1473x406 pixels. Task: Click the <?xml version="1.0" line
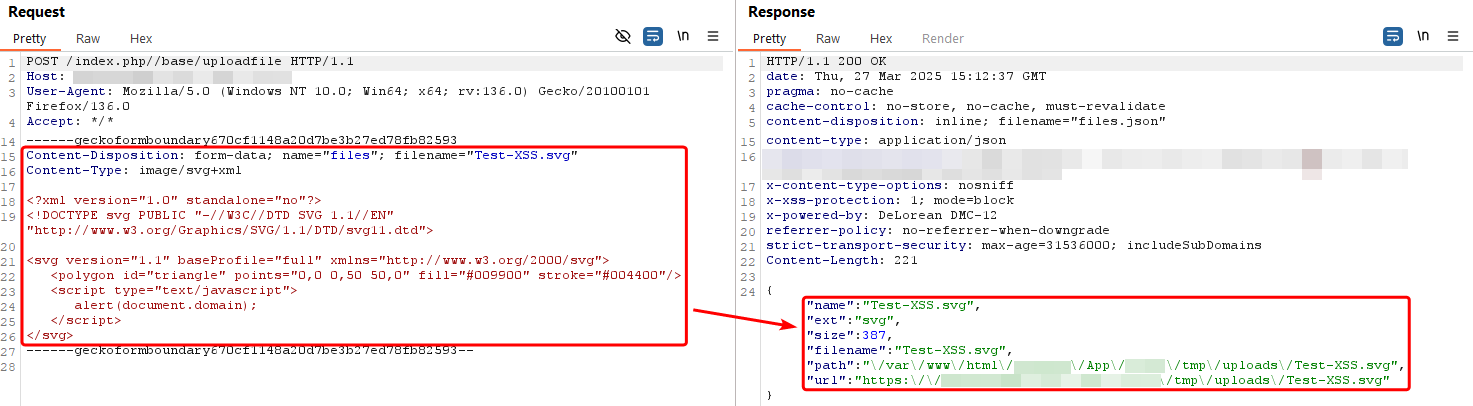coord(173,200)
